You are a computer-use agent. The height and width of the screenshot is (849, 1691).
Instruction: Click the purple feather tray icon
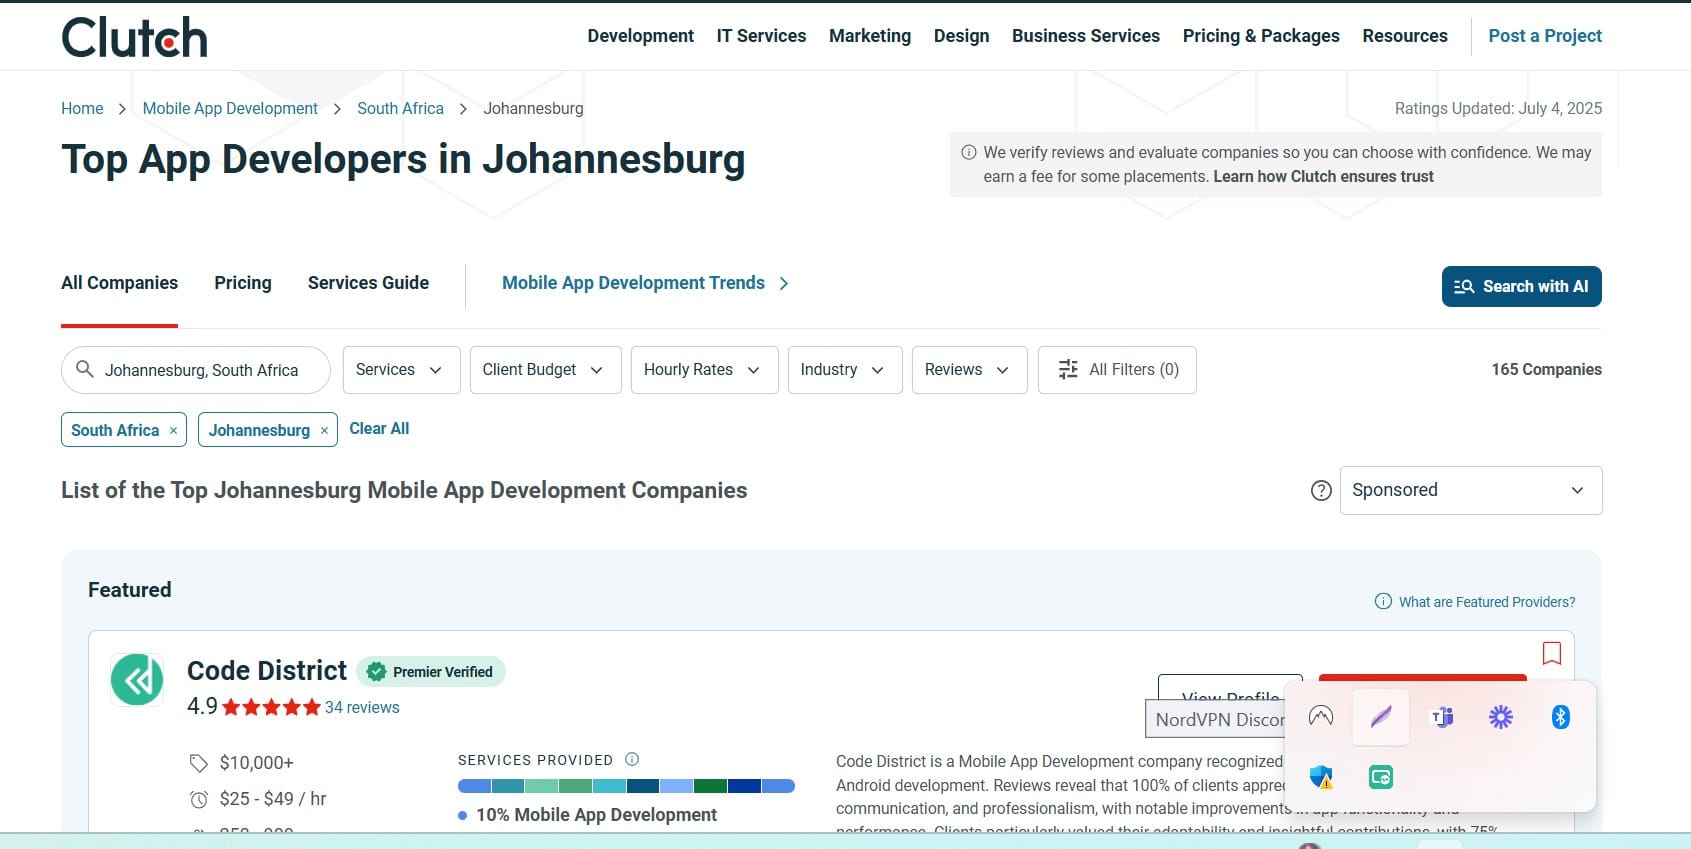coord(1381,717)
